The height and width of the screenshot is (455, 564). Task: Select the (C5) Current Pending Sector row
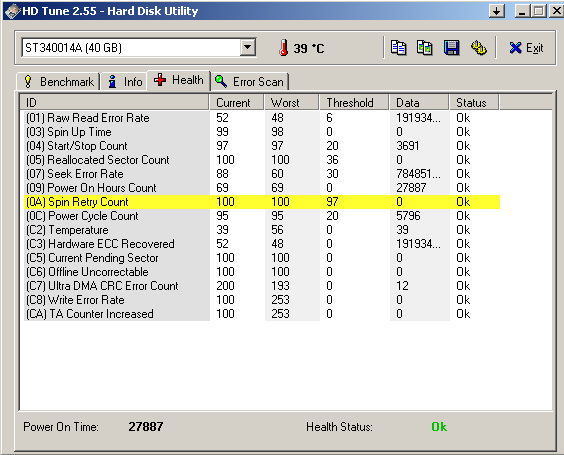pos(262,258)
